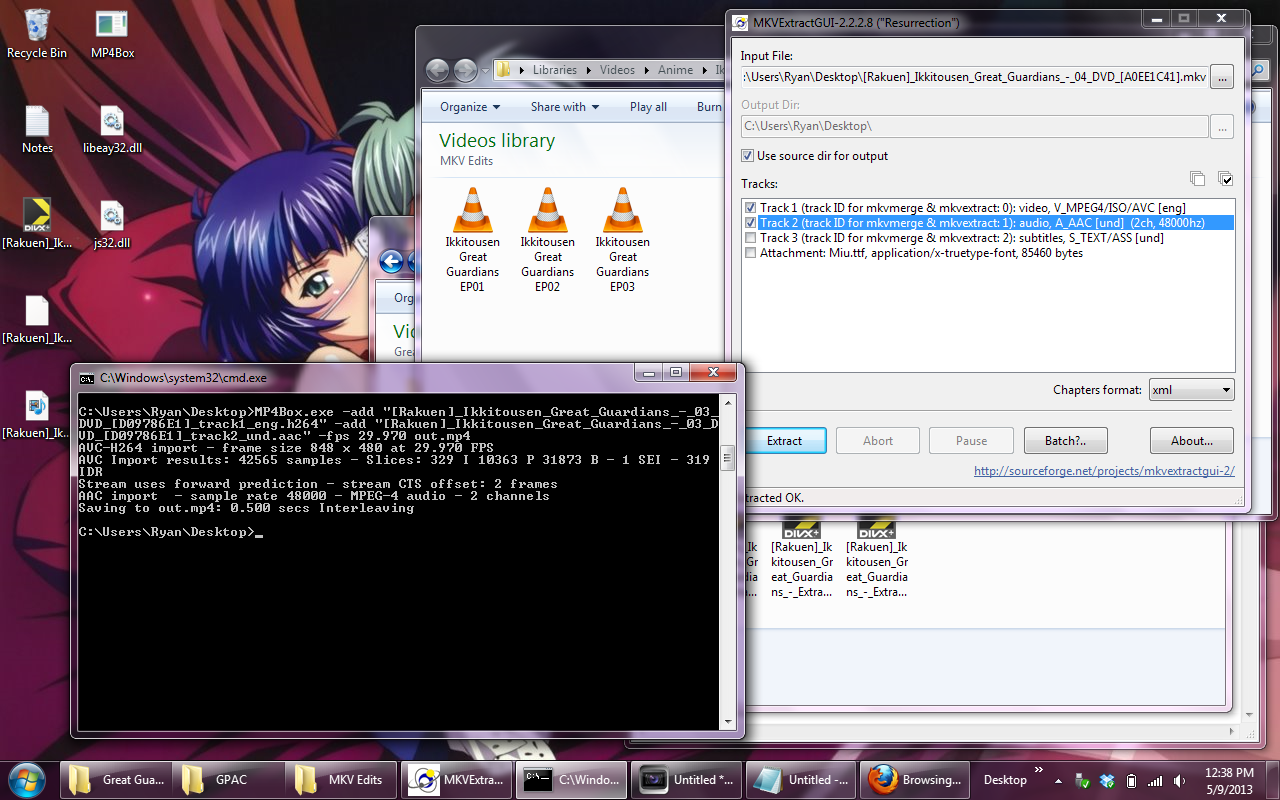Click the Desktop toolbar label on taskbar
This screenshot has width=1280, height=800.
pos(1005,780)
